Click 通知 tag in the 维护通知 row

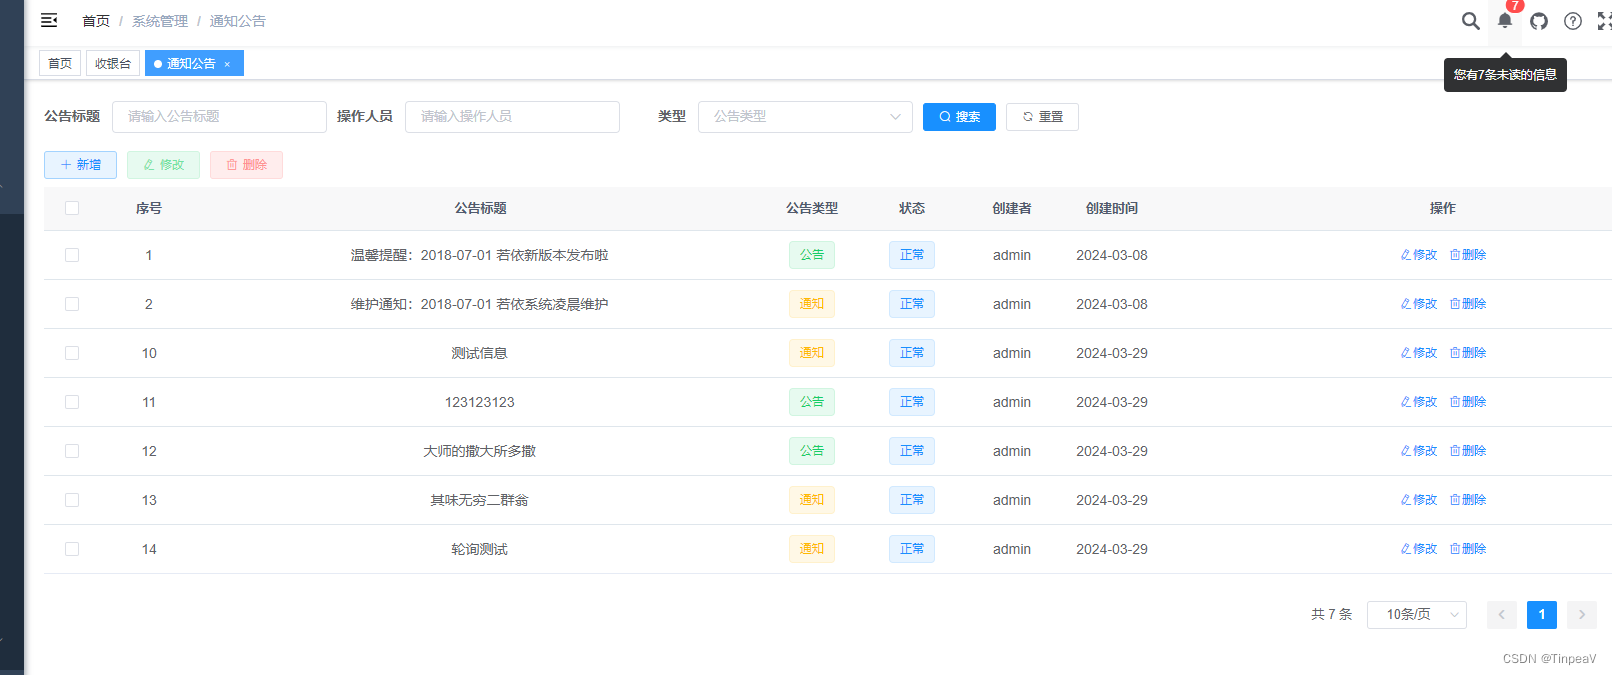click(x=812, y=304)
